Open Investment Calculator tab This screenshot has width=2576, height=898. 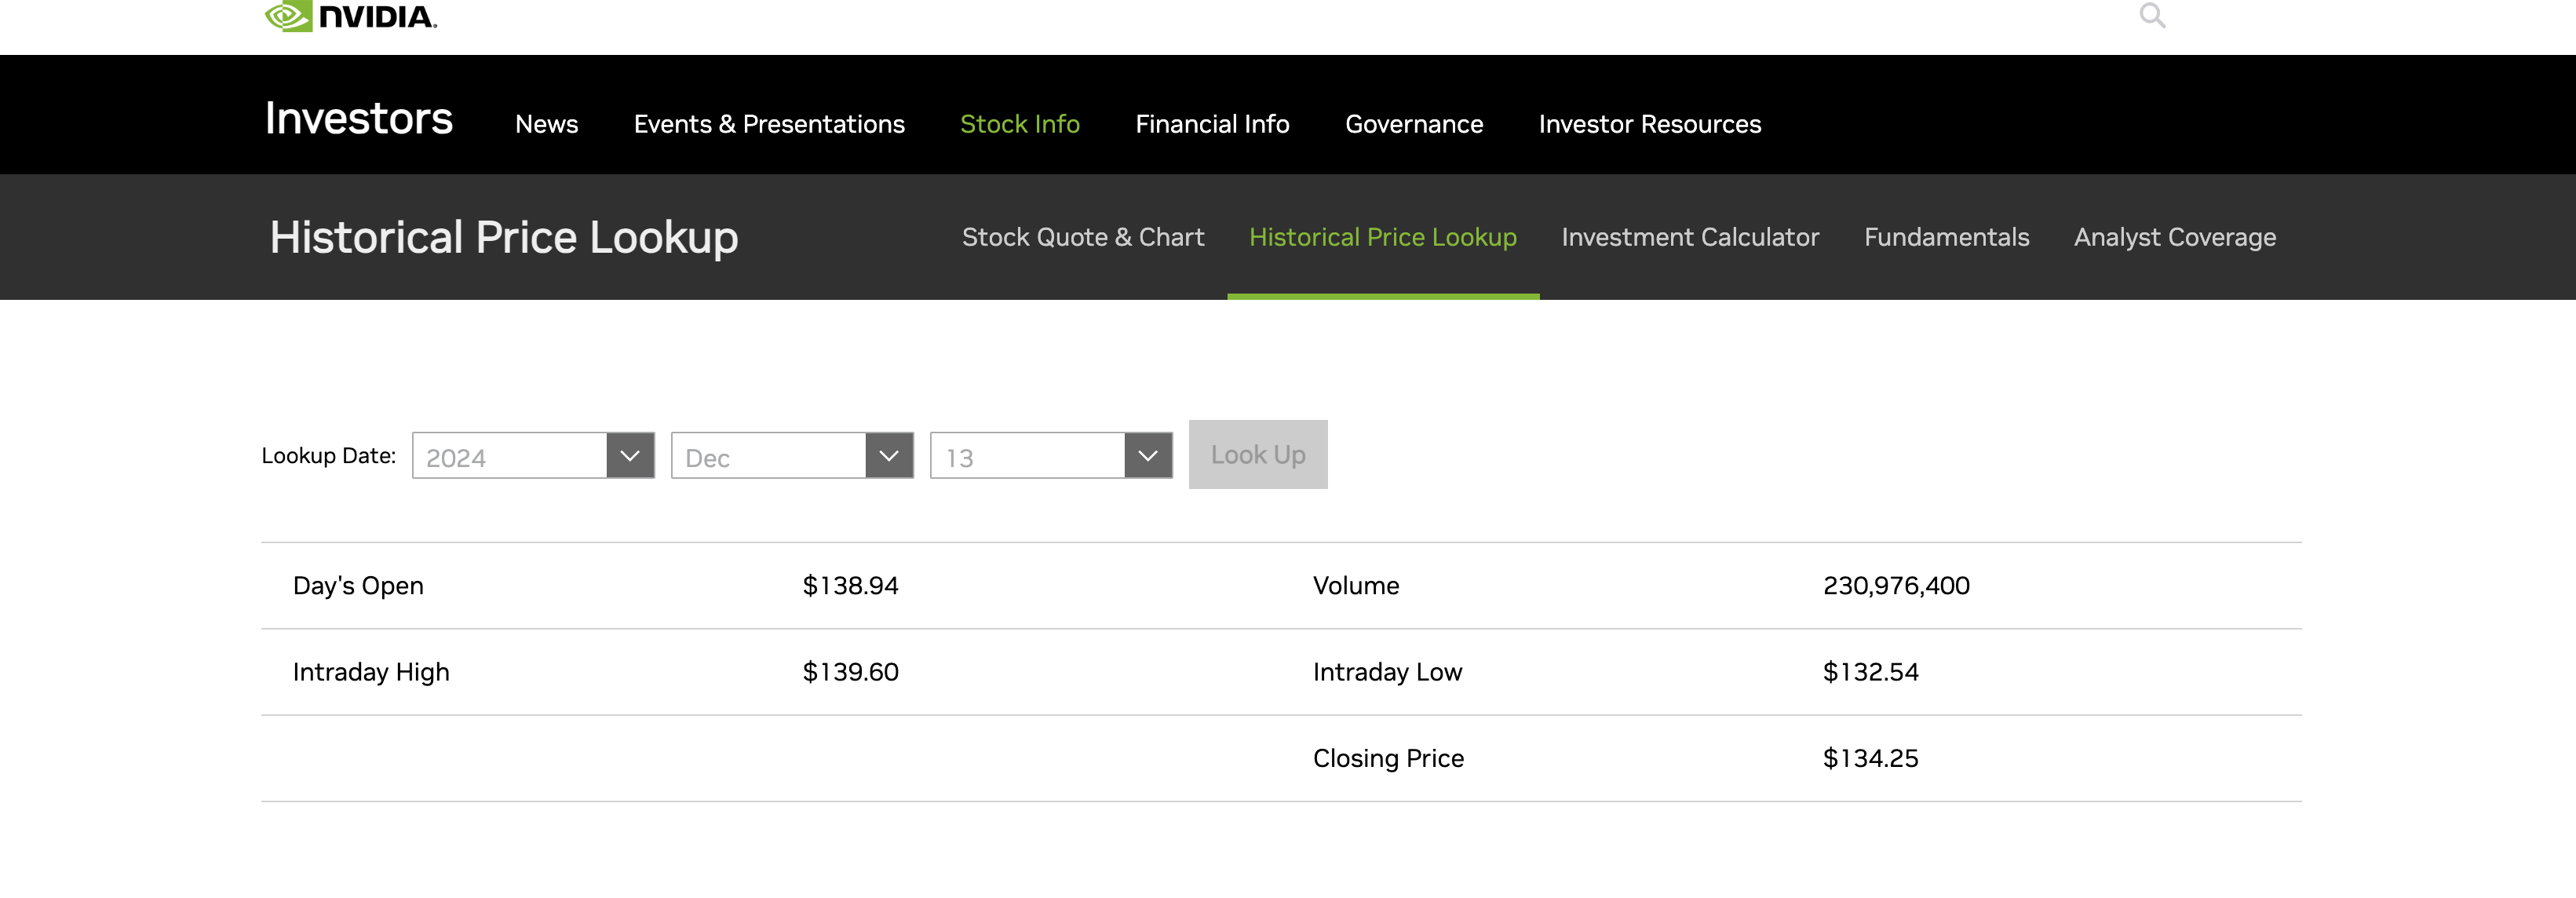tap(1689, 237)
